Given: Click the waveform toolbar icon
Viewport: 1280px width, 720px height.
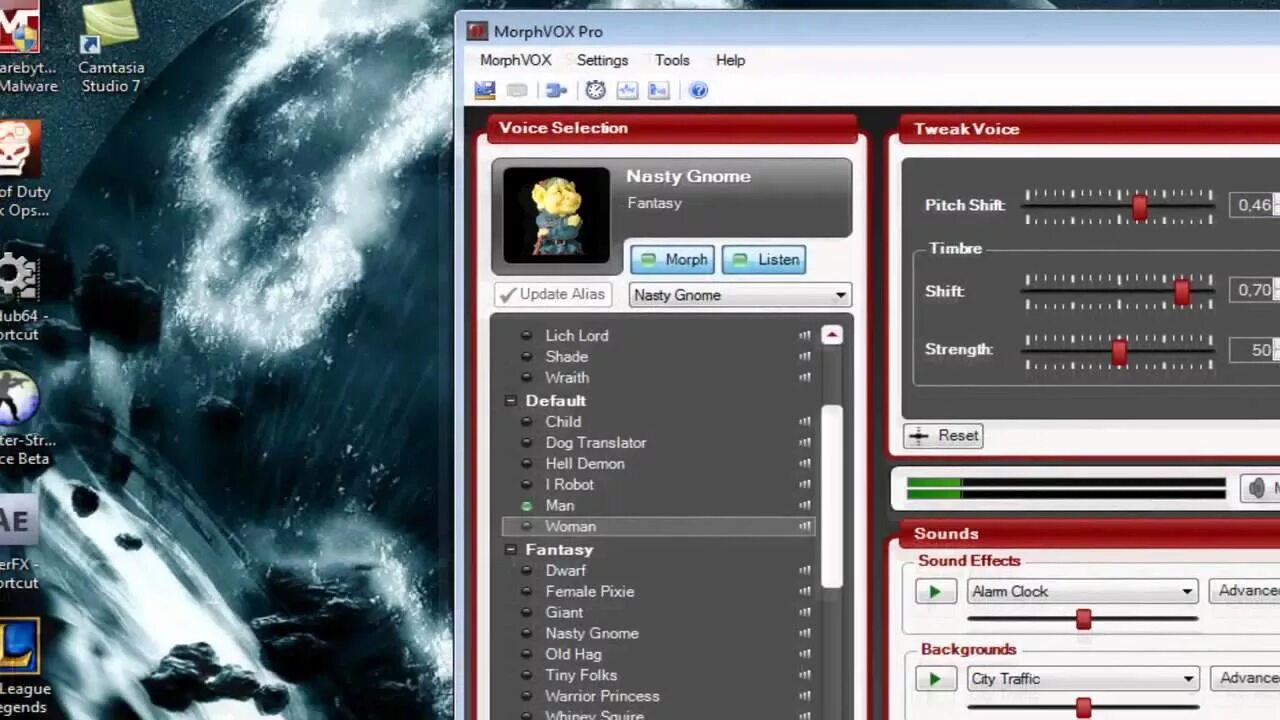Looking at the screenshot, I should point(627,90).
